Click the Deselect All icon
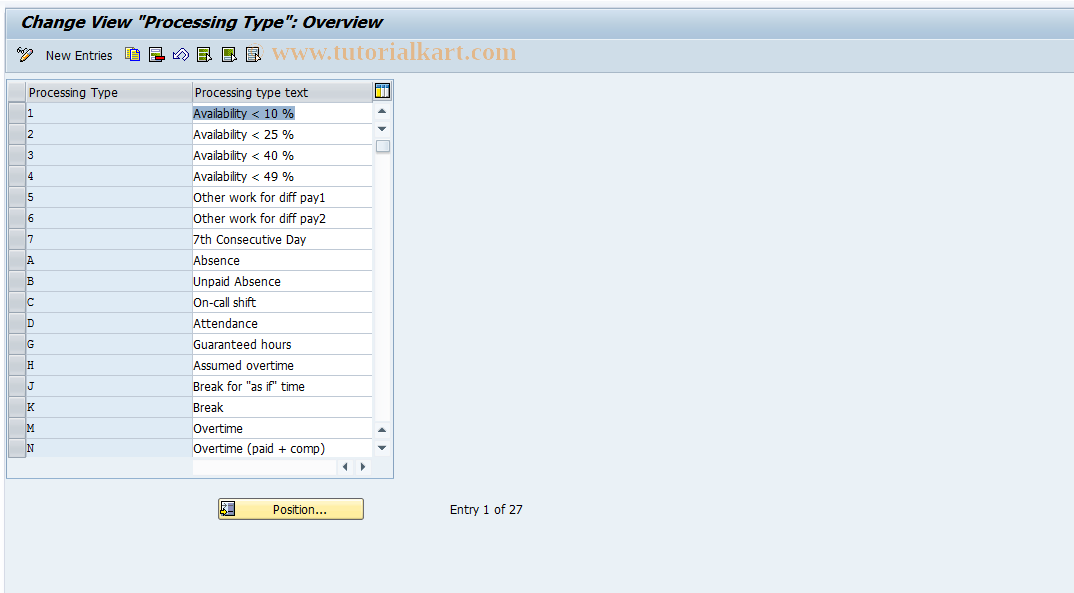The width and height of the screenshot is (1074, 593). click(253, 55)
